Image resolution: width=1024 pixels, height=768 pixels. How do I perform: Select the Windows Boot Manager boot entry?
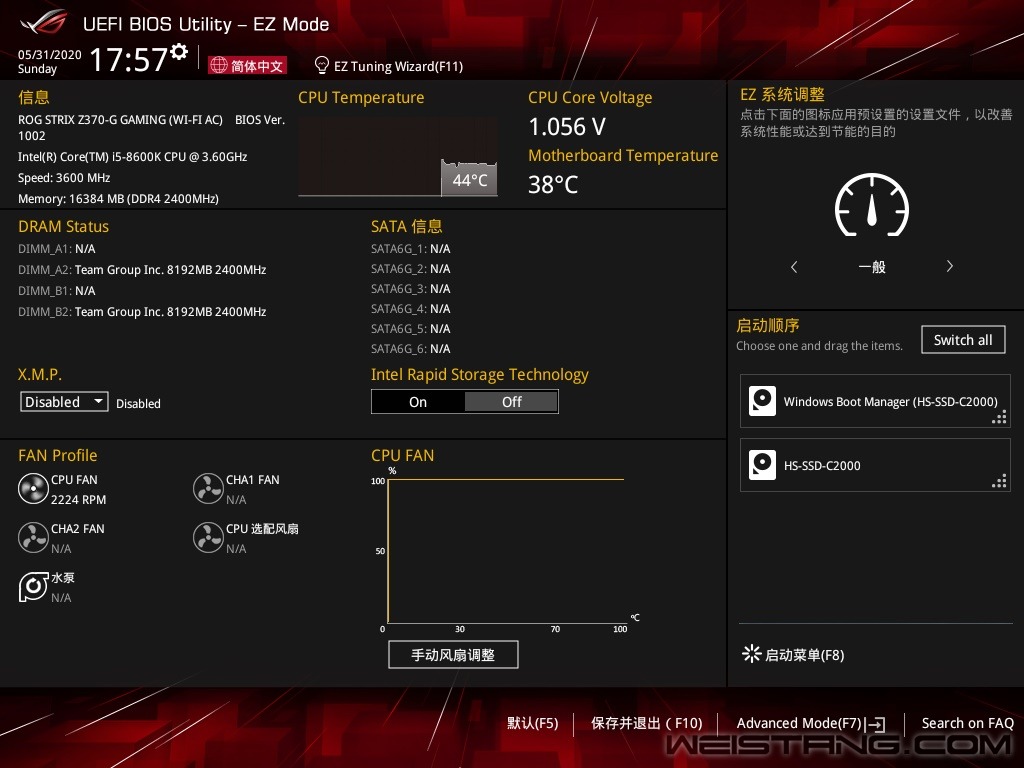(875, 402)
